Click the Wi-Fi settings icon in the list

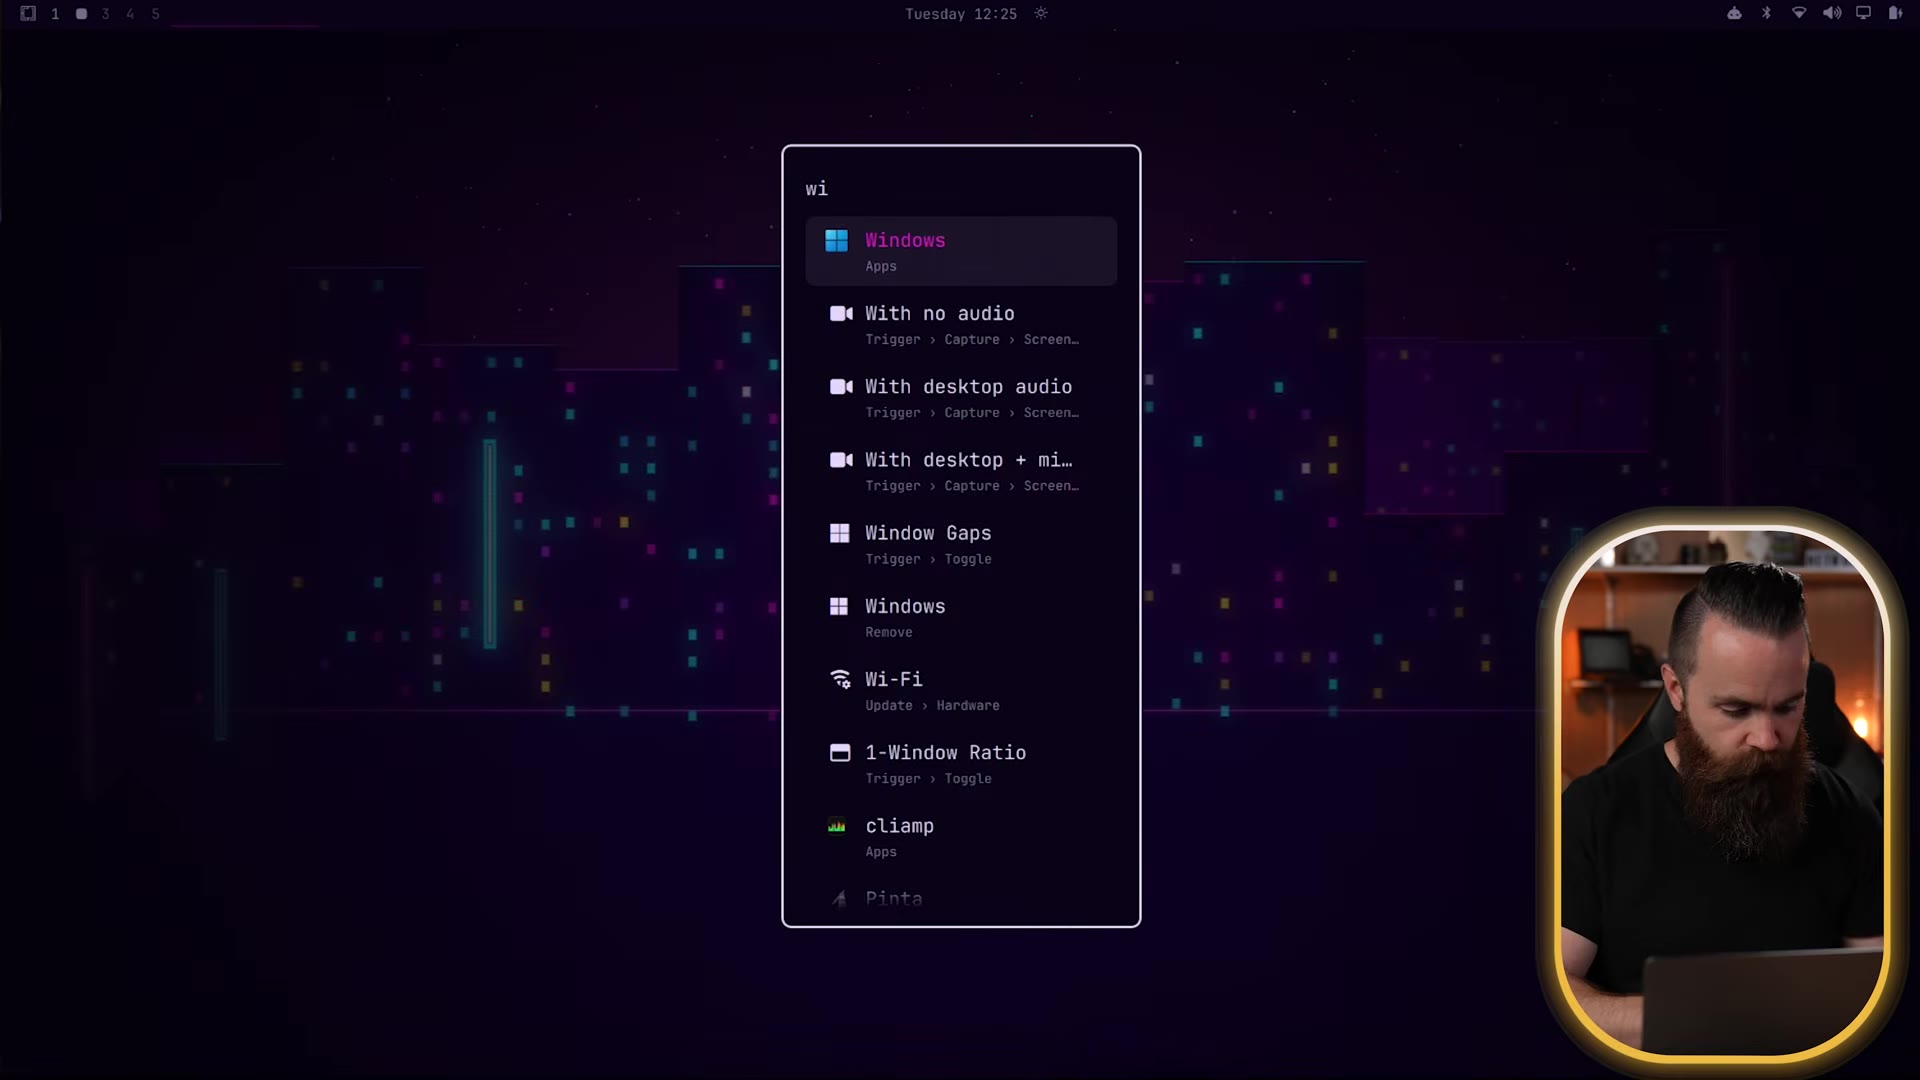click(841, 679)
